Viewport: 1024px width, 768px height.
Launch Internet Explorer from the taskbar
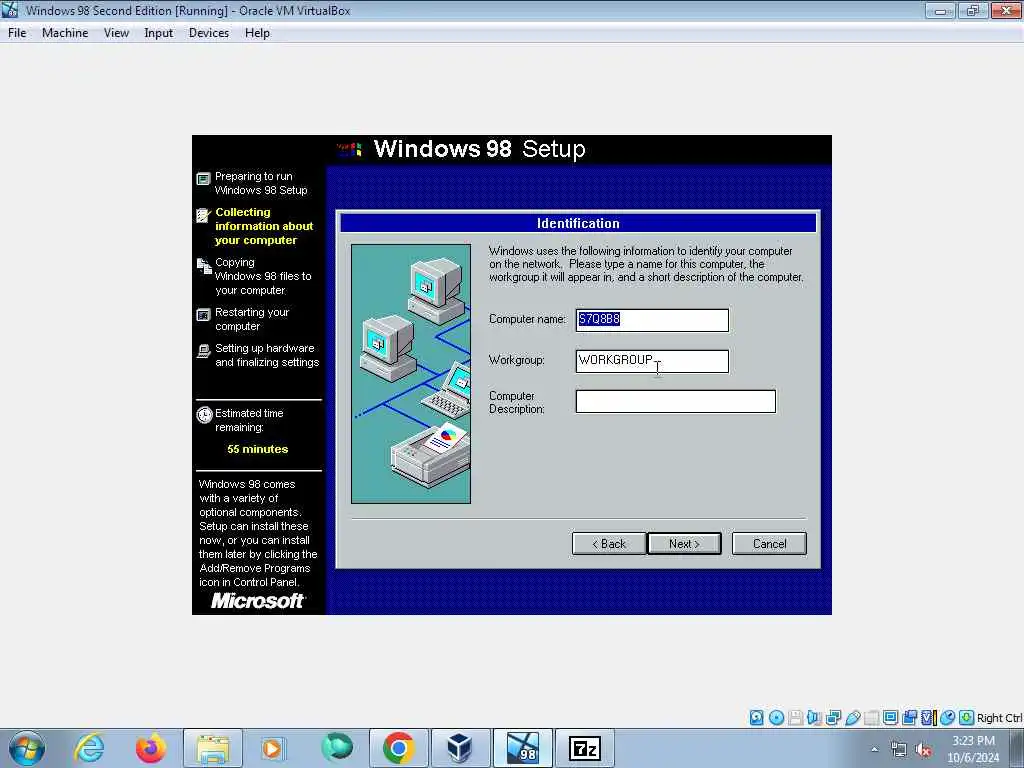pyautogui.click(x=89, y=748)
